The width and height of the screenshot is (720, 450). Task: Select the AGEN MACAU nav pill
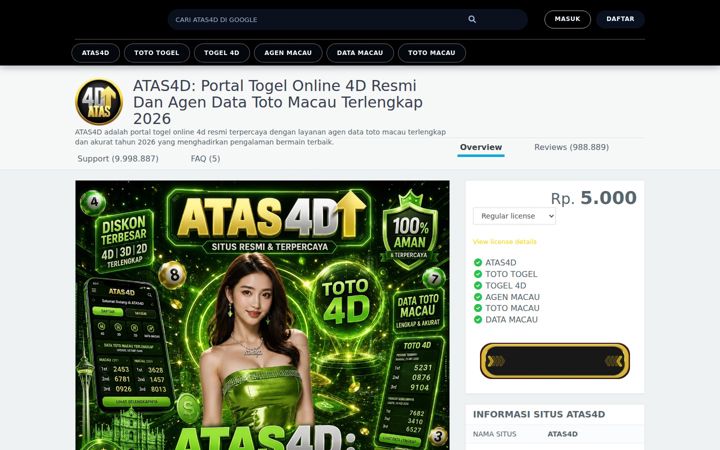(x=288, y=53)
